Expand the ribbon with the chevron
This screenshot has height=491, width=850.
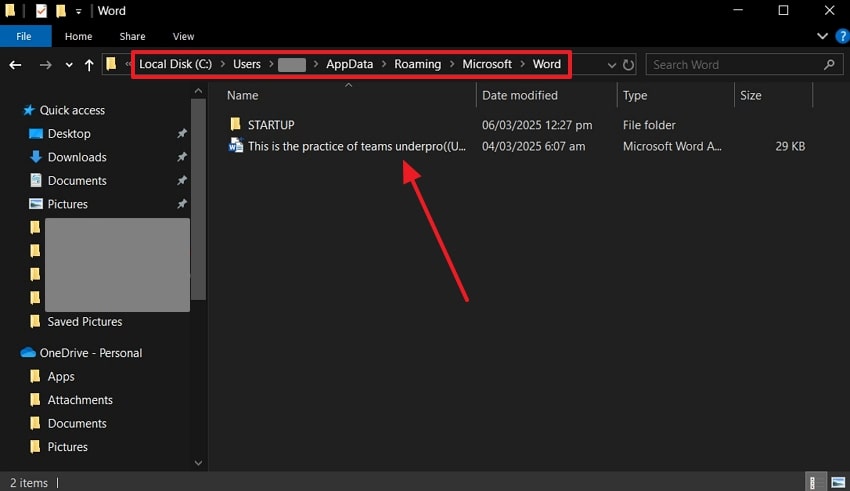(x=822, y=36)
